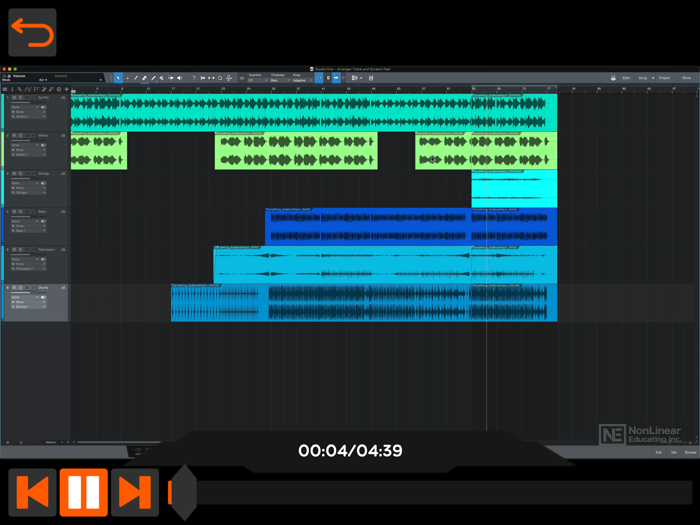700x525 pixels.
Task: Select the Strings audio clip
Action: tap(514, 189)
